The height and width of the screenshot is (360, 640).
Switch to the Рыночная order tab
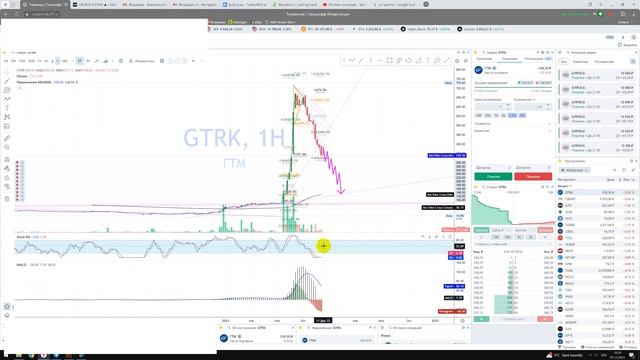tap(484, 59)
